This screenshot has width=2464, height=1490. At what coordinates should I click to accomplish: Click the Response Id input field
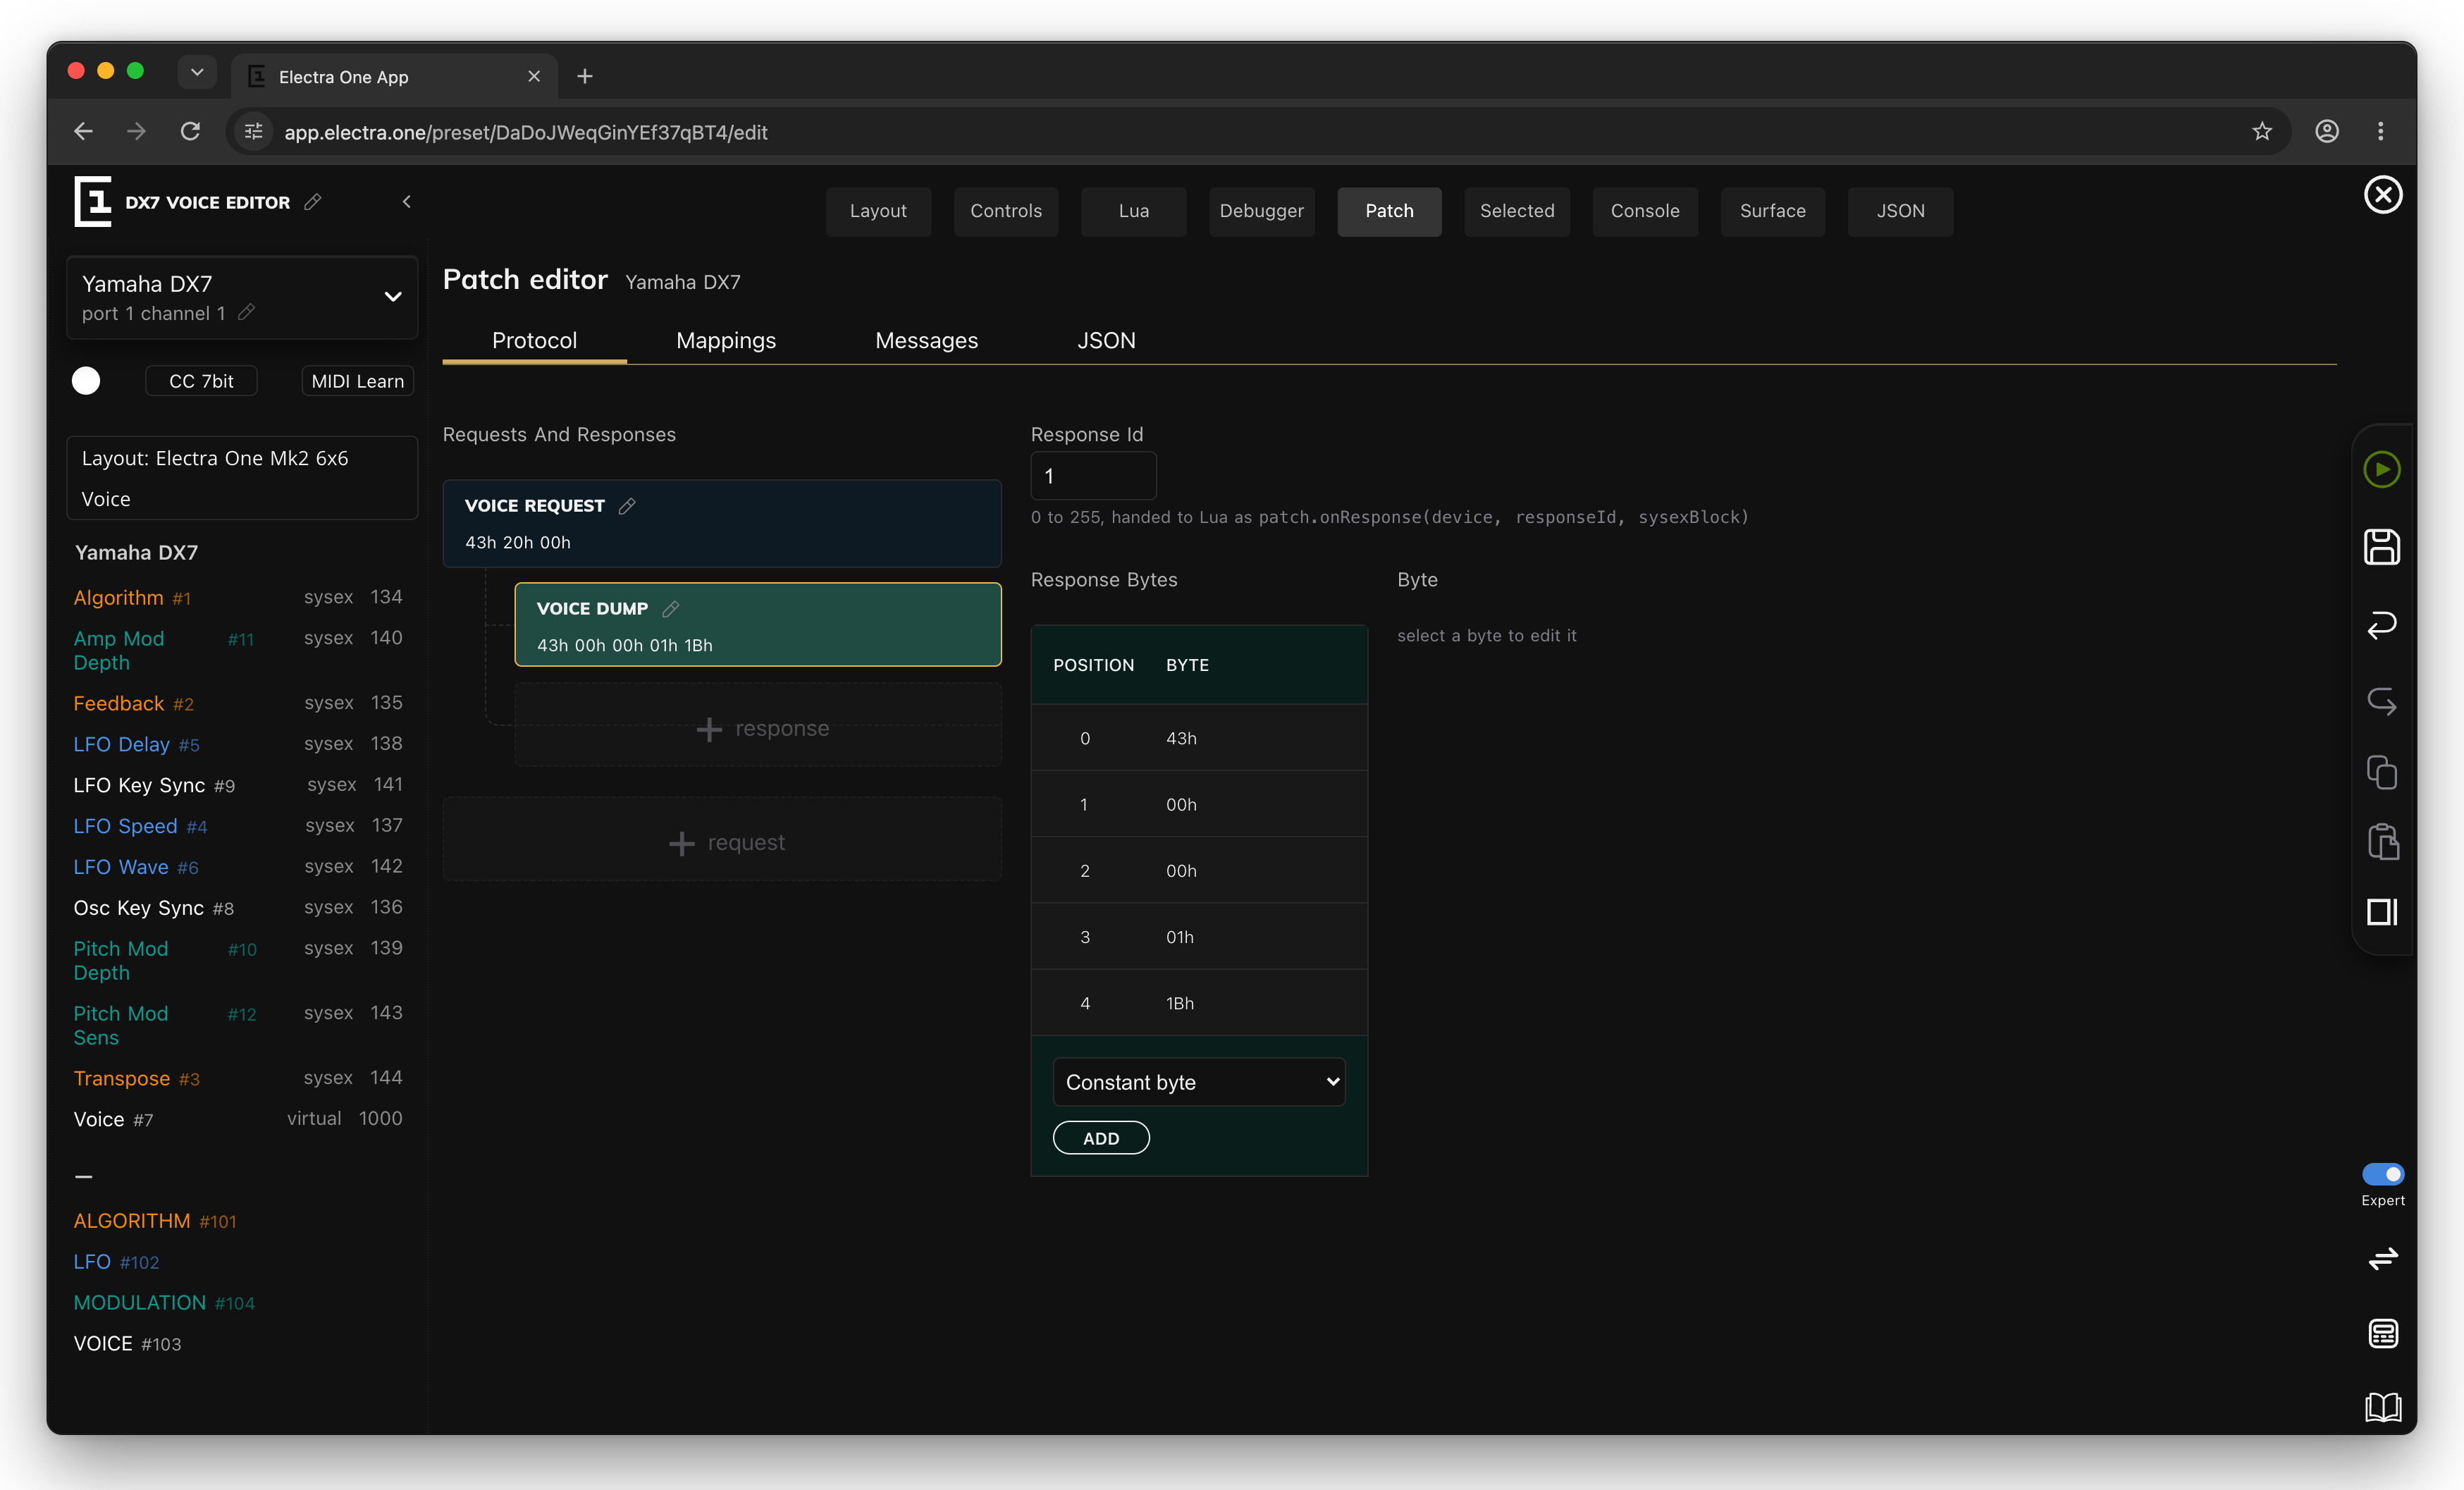(1093, 476)
